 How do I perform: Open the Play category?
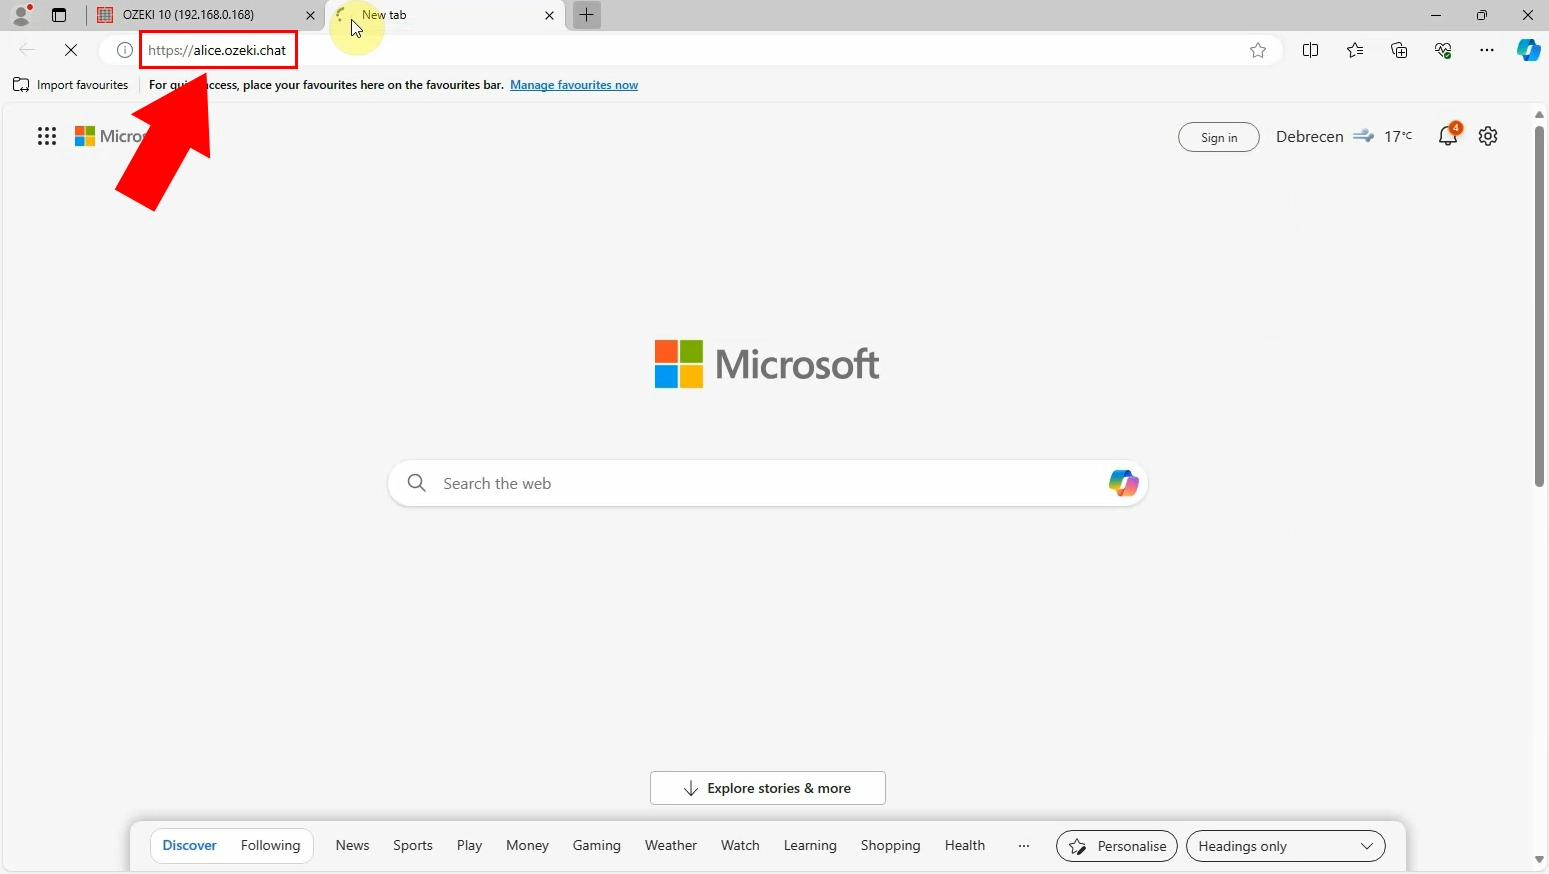click(x=469, y=845)
